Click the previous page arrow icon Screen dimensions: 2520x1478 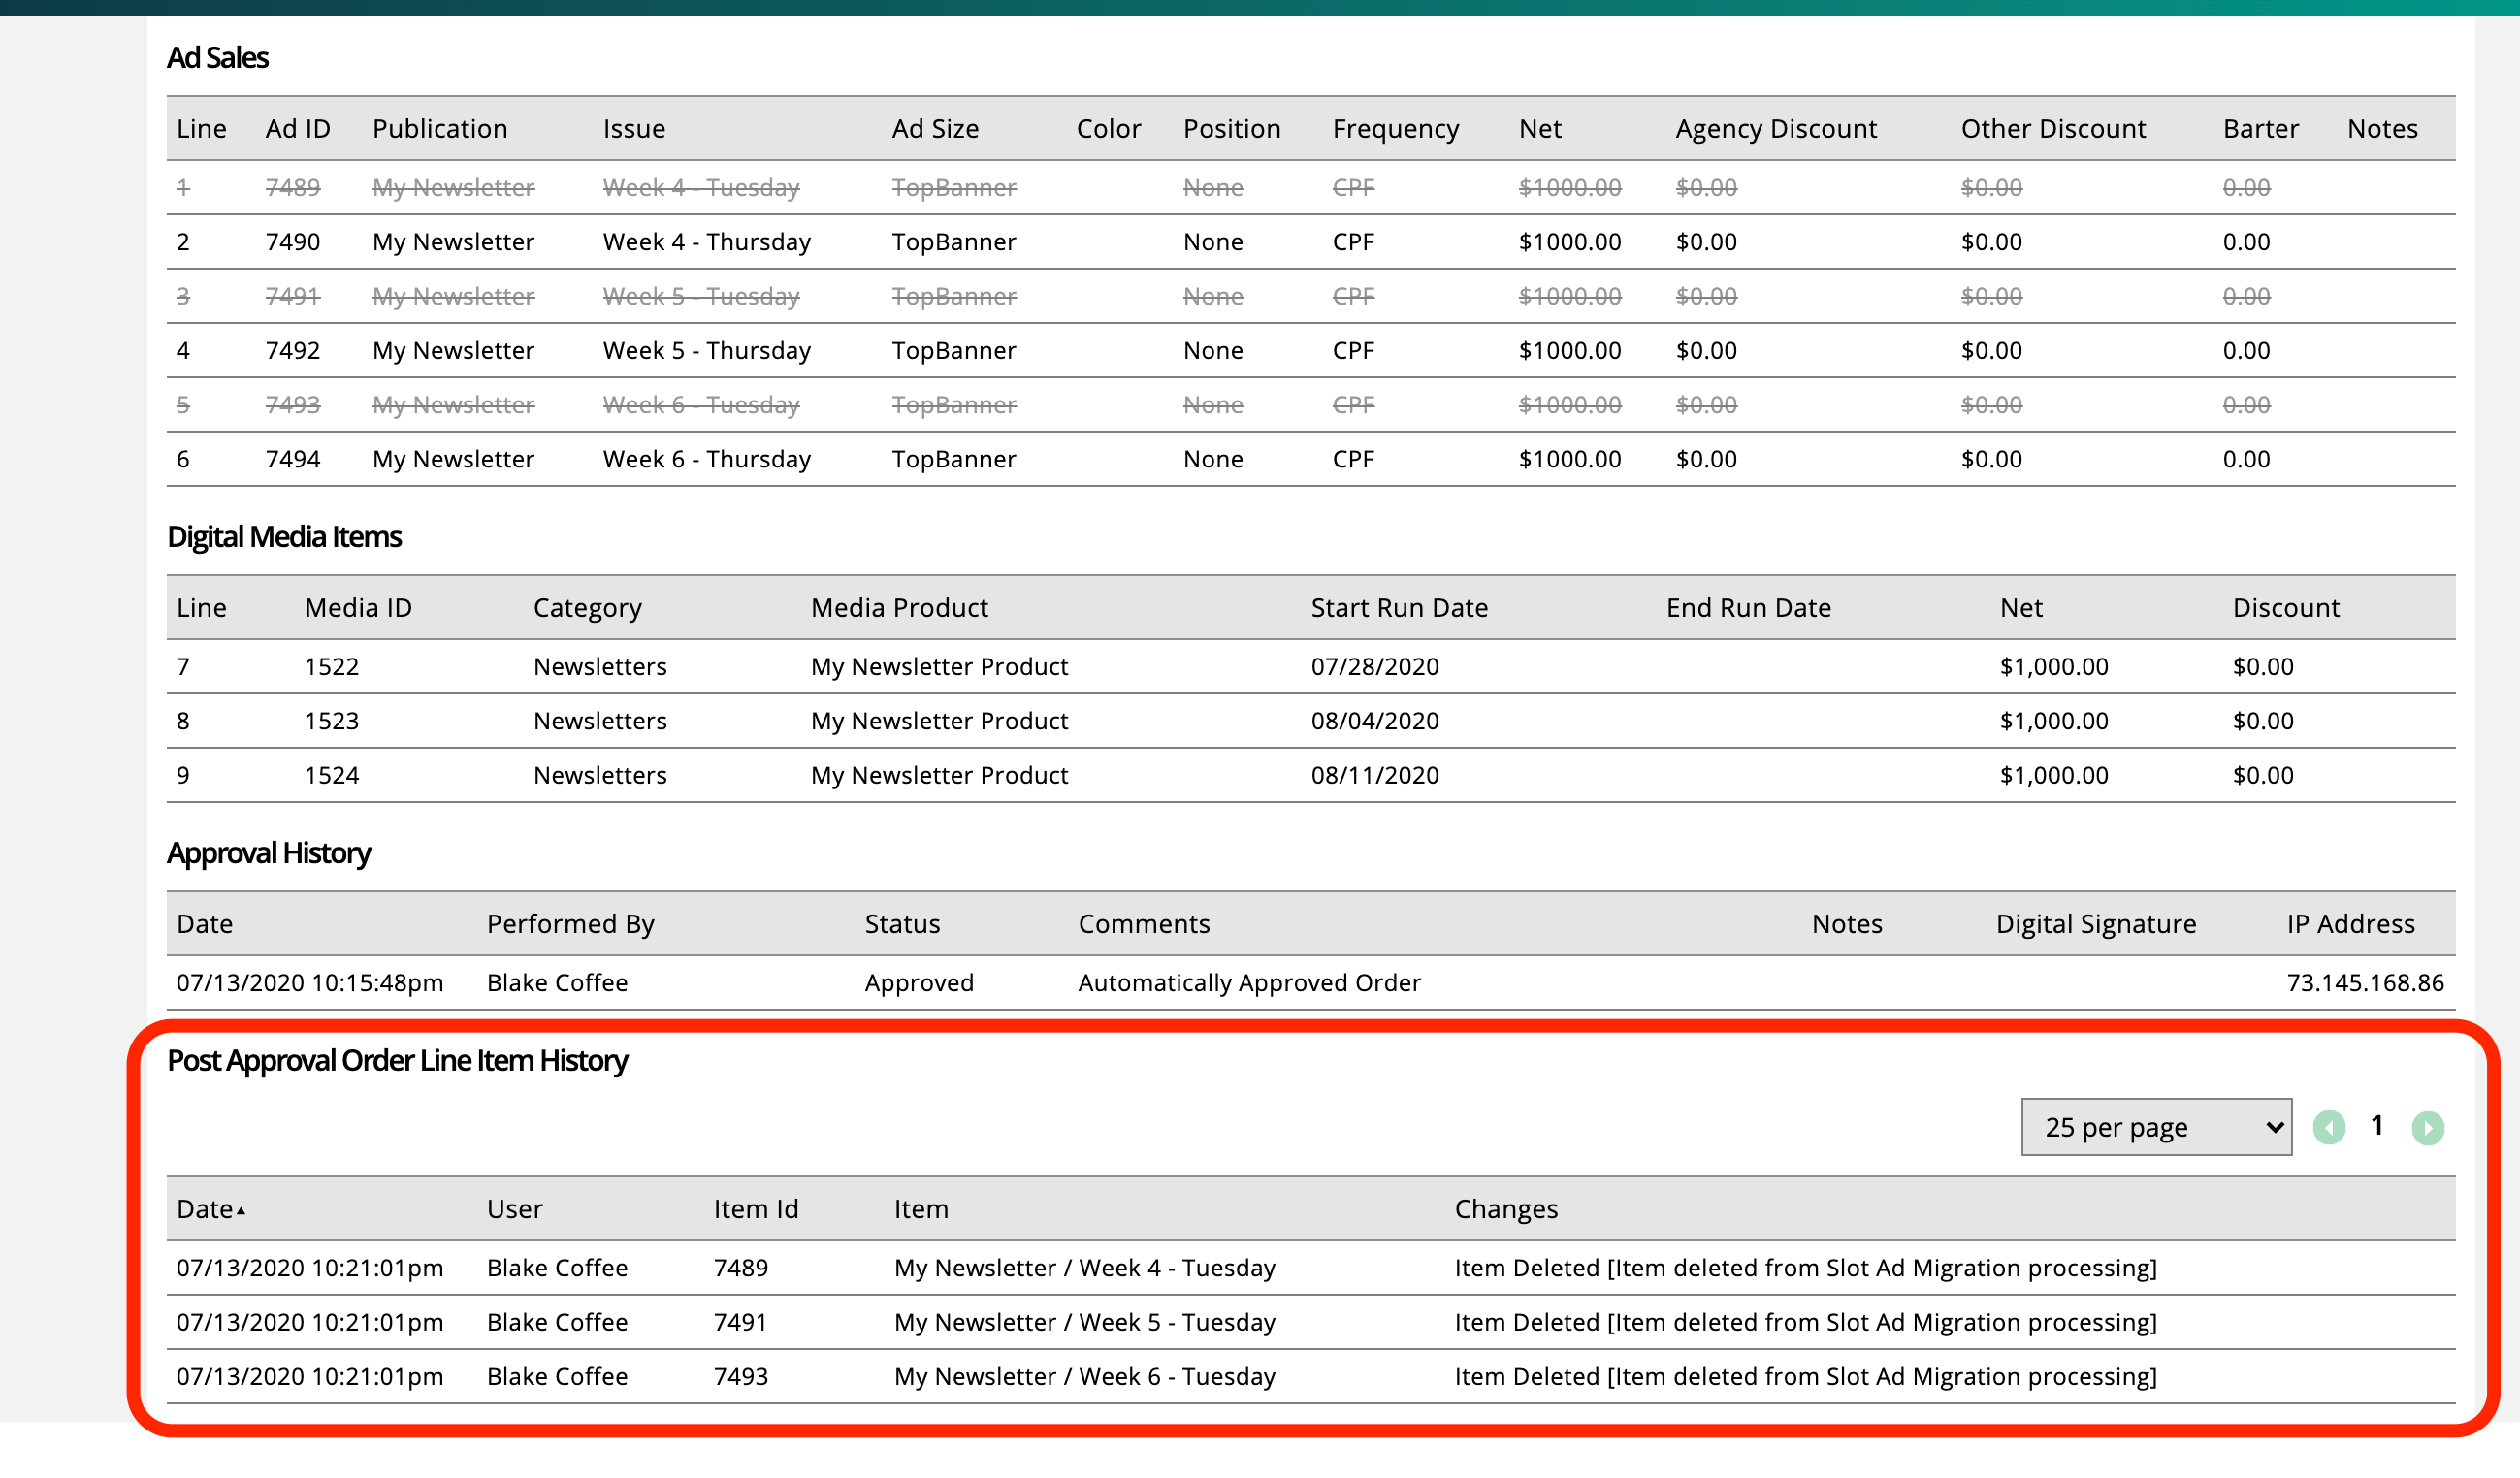2328,1128
